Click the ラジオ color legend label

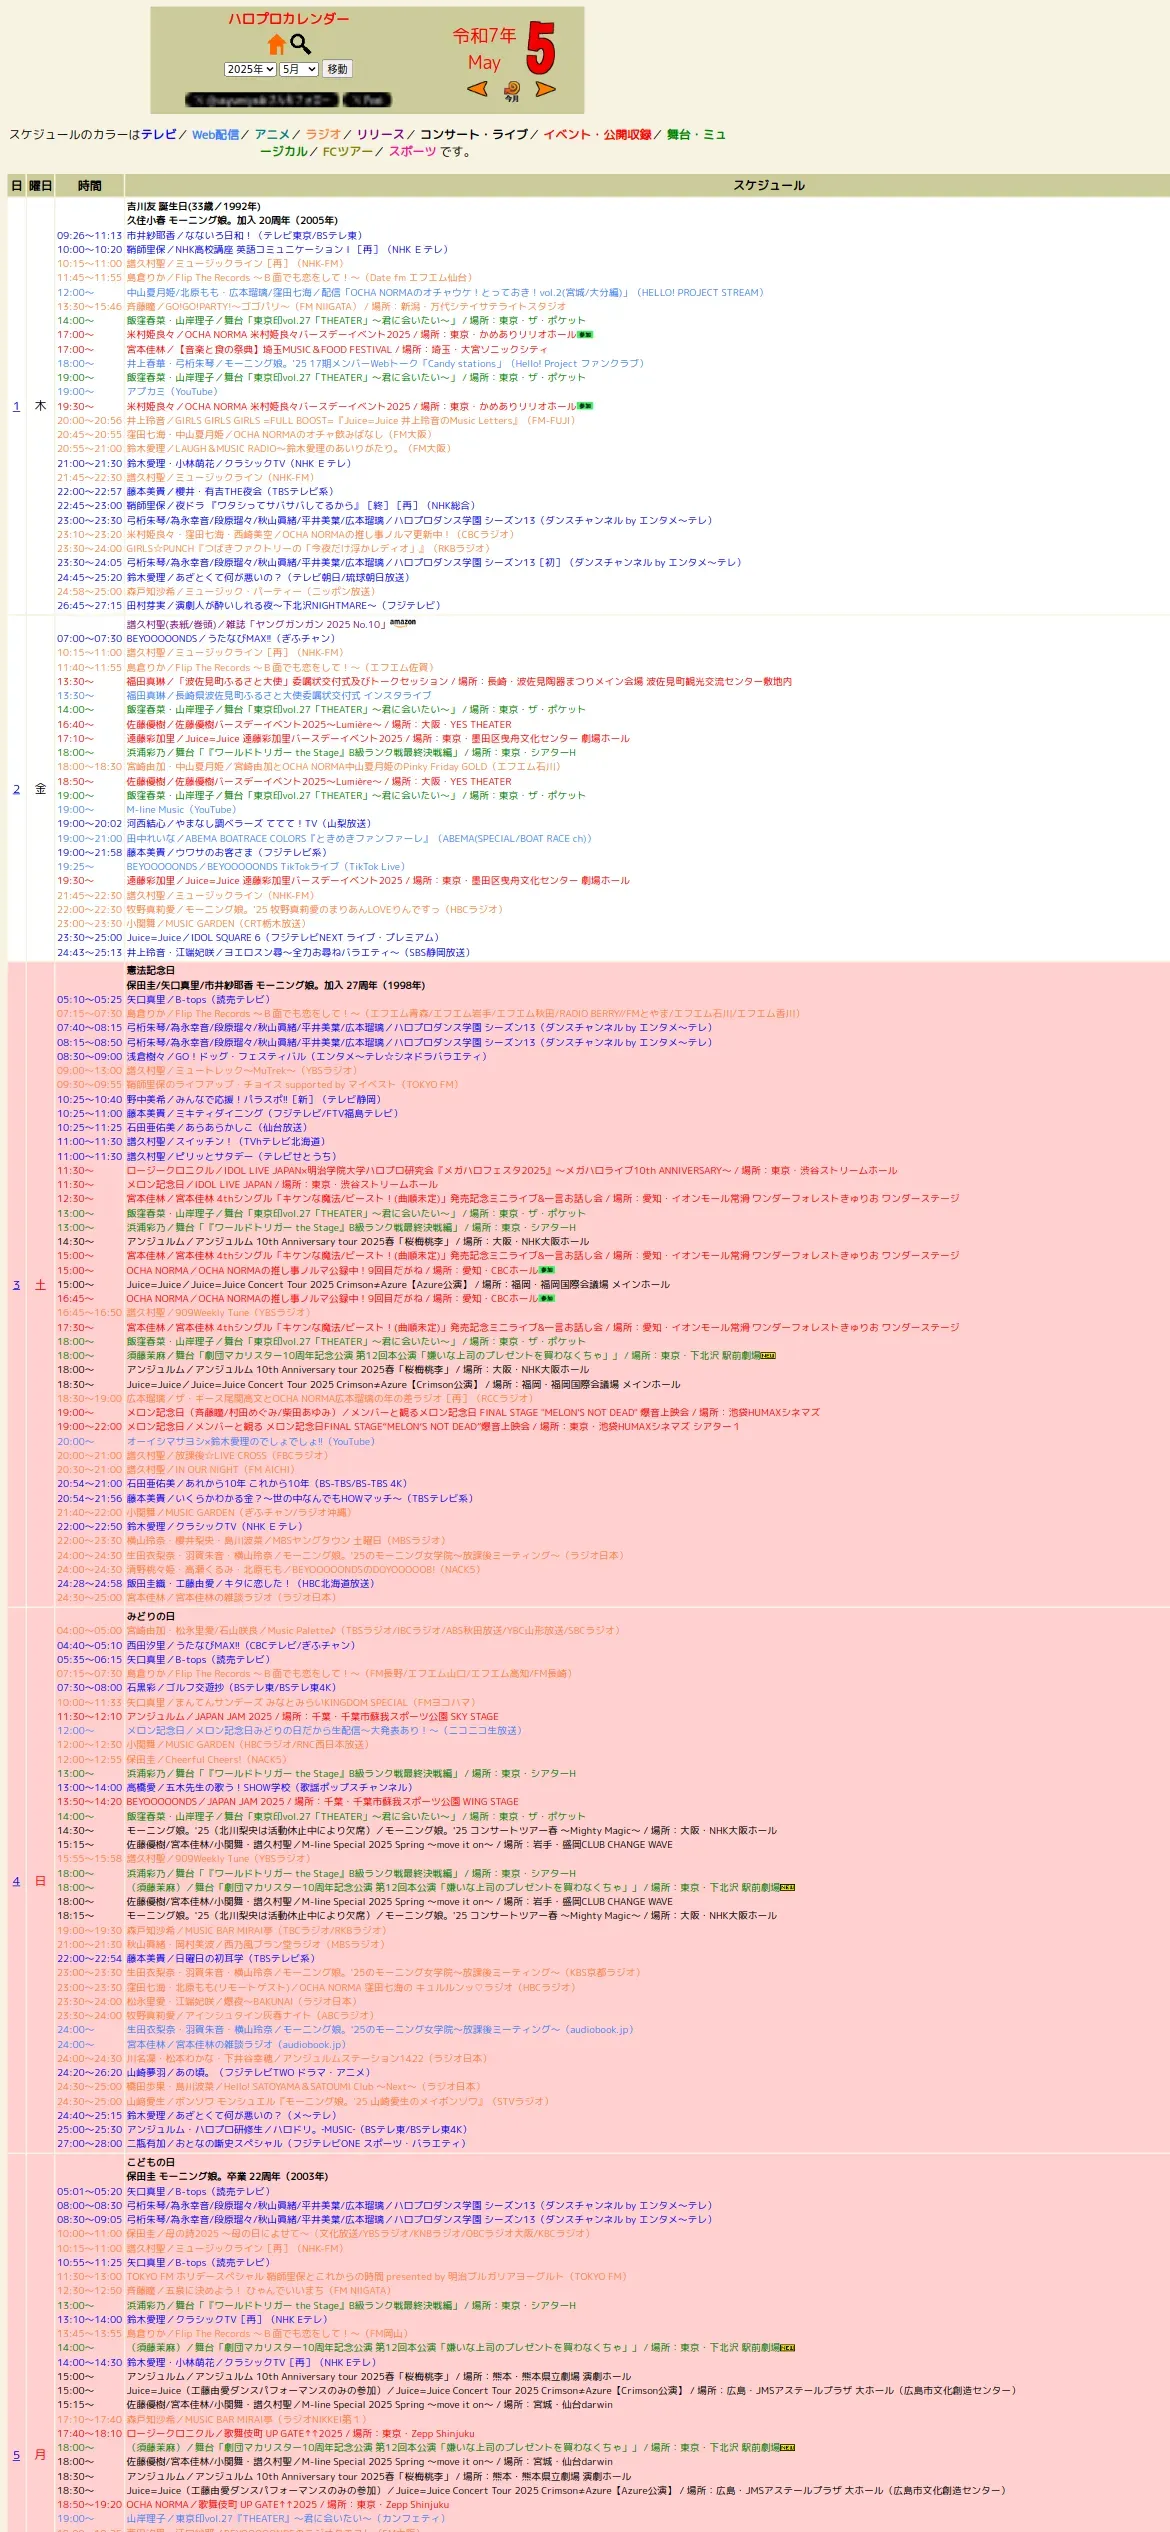pos(323,134)
